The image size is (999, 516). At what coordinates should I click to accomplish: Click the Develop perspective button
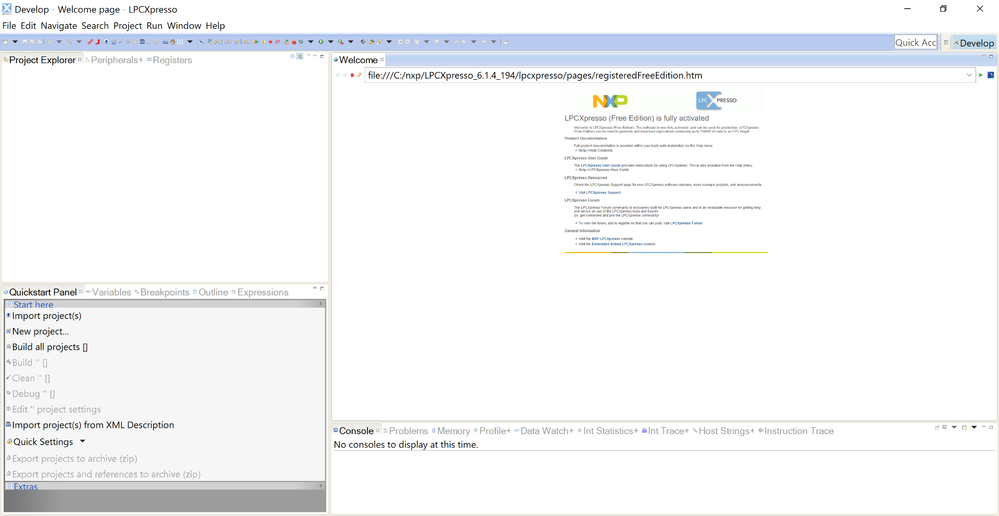pyautogui.click(x=974, y=43)
